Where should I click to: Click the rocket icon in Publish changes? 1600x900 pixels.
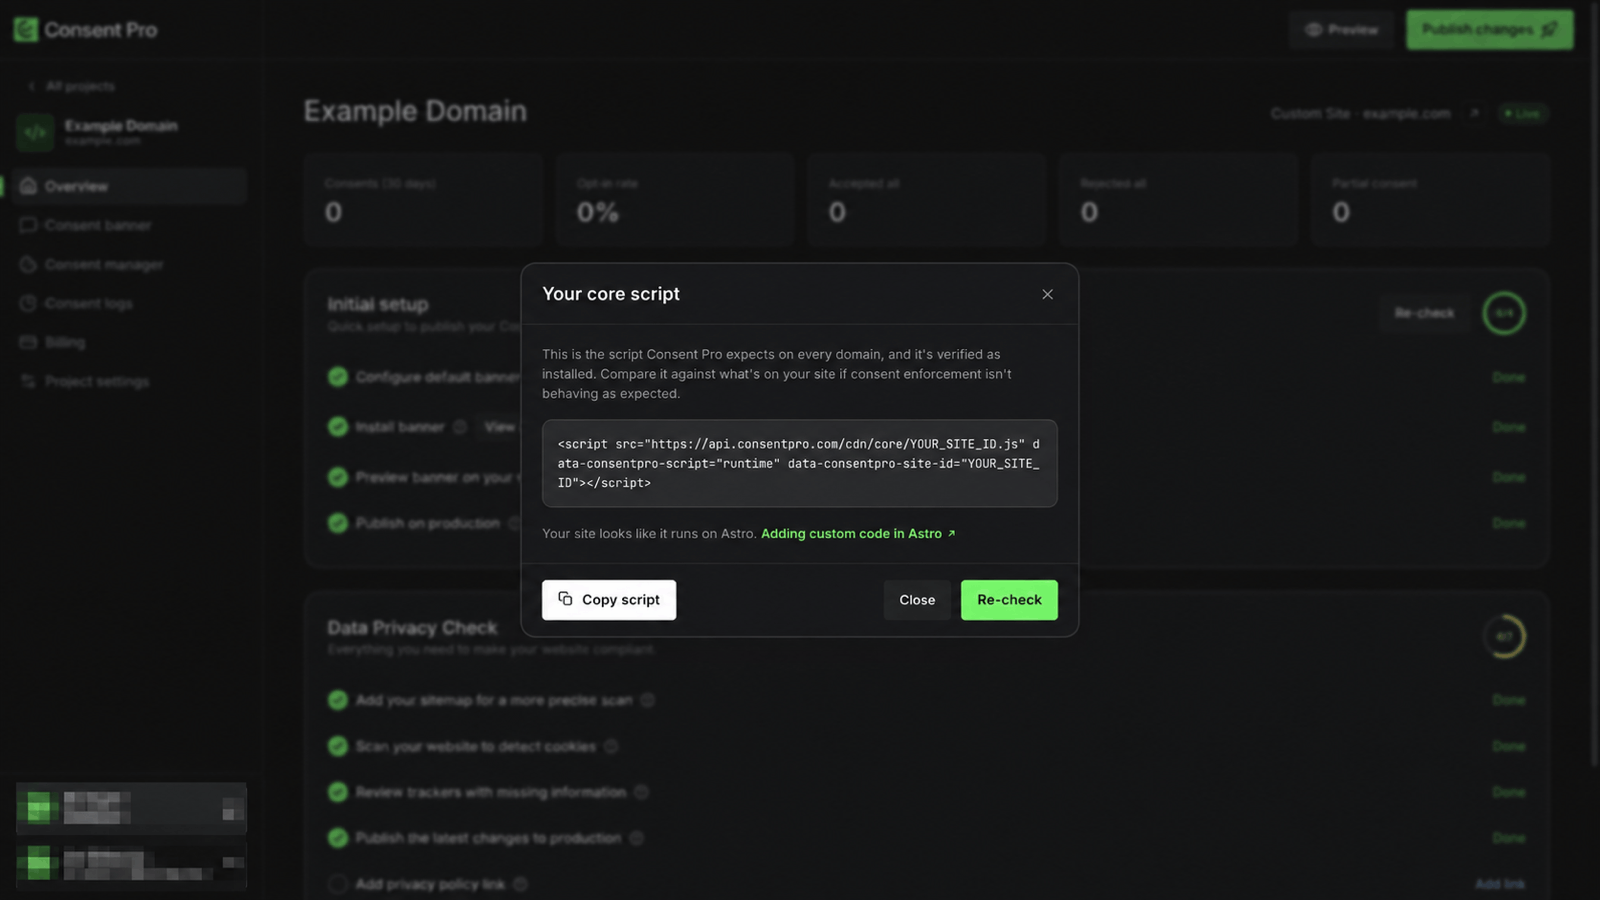(1550, 30)
